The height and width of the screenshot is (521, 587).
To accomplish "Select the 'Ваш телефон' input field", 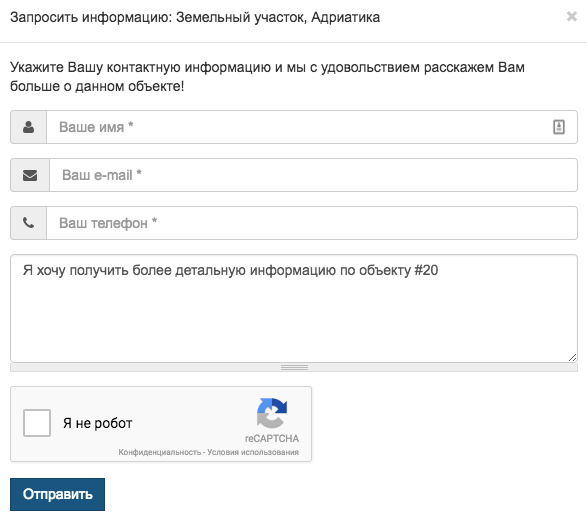I will click(311, 223).
